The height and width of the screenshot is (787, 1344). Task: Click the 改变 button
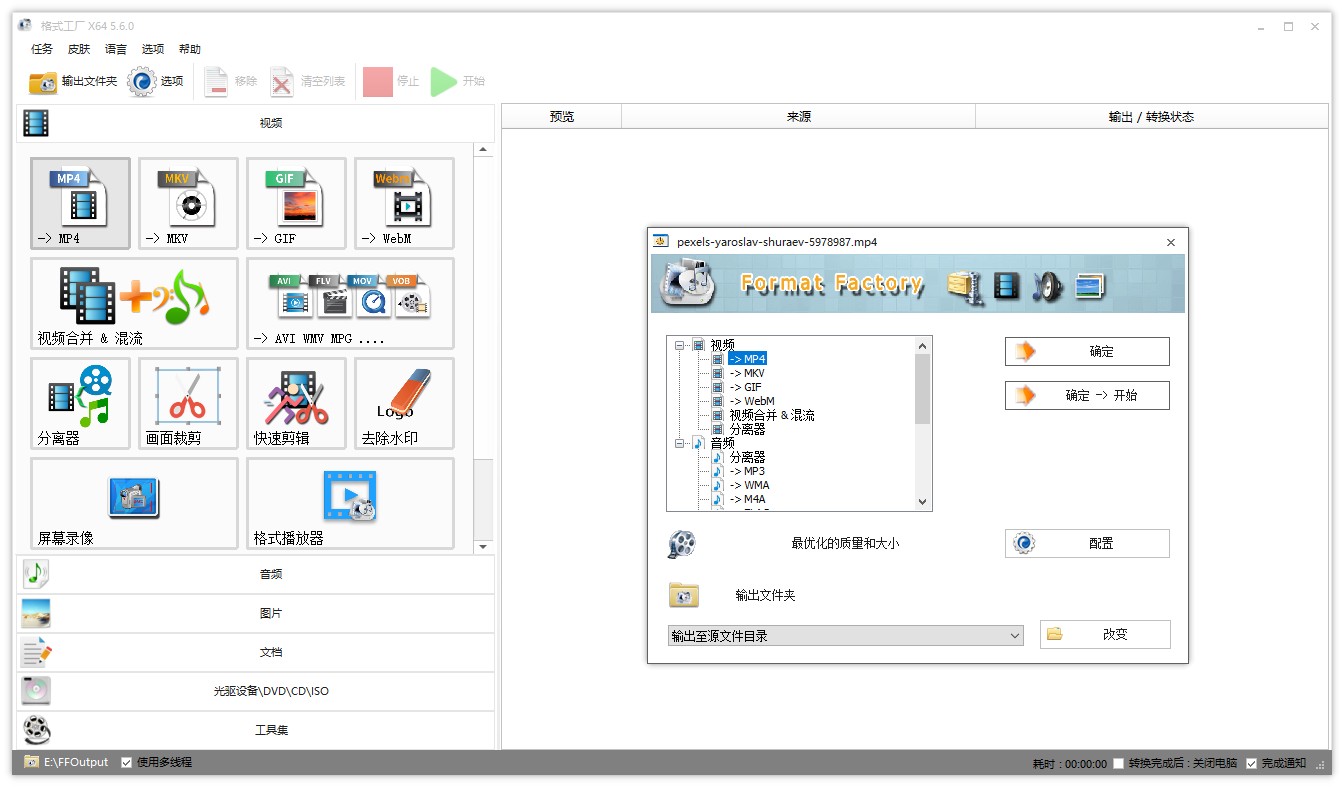point(1105,635)
